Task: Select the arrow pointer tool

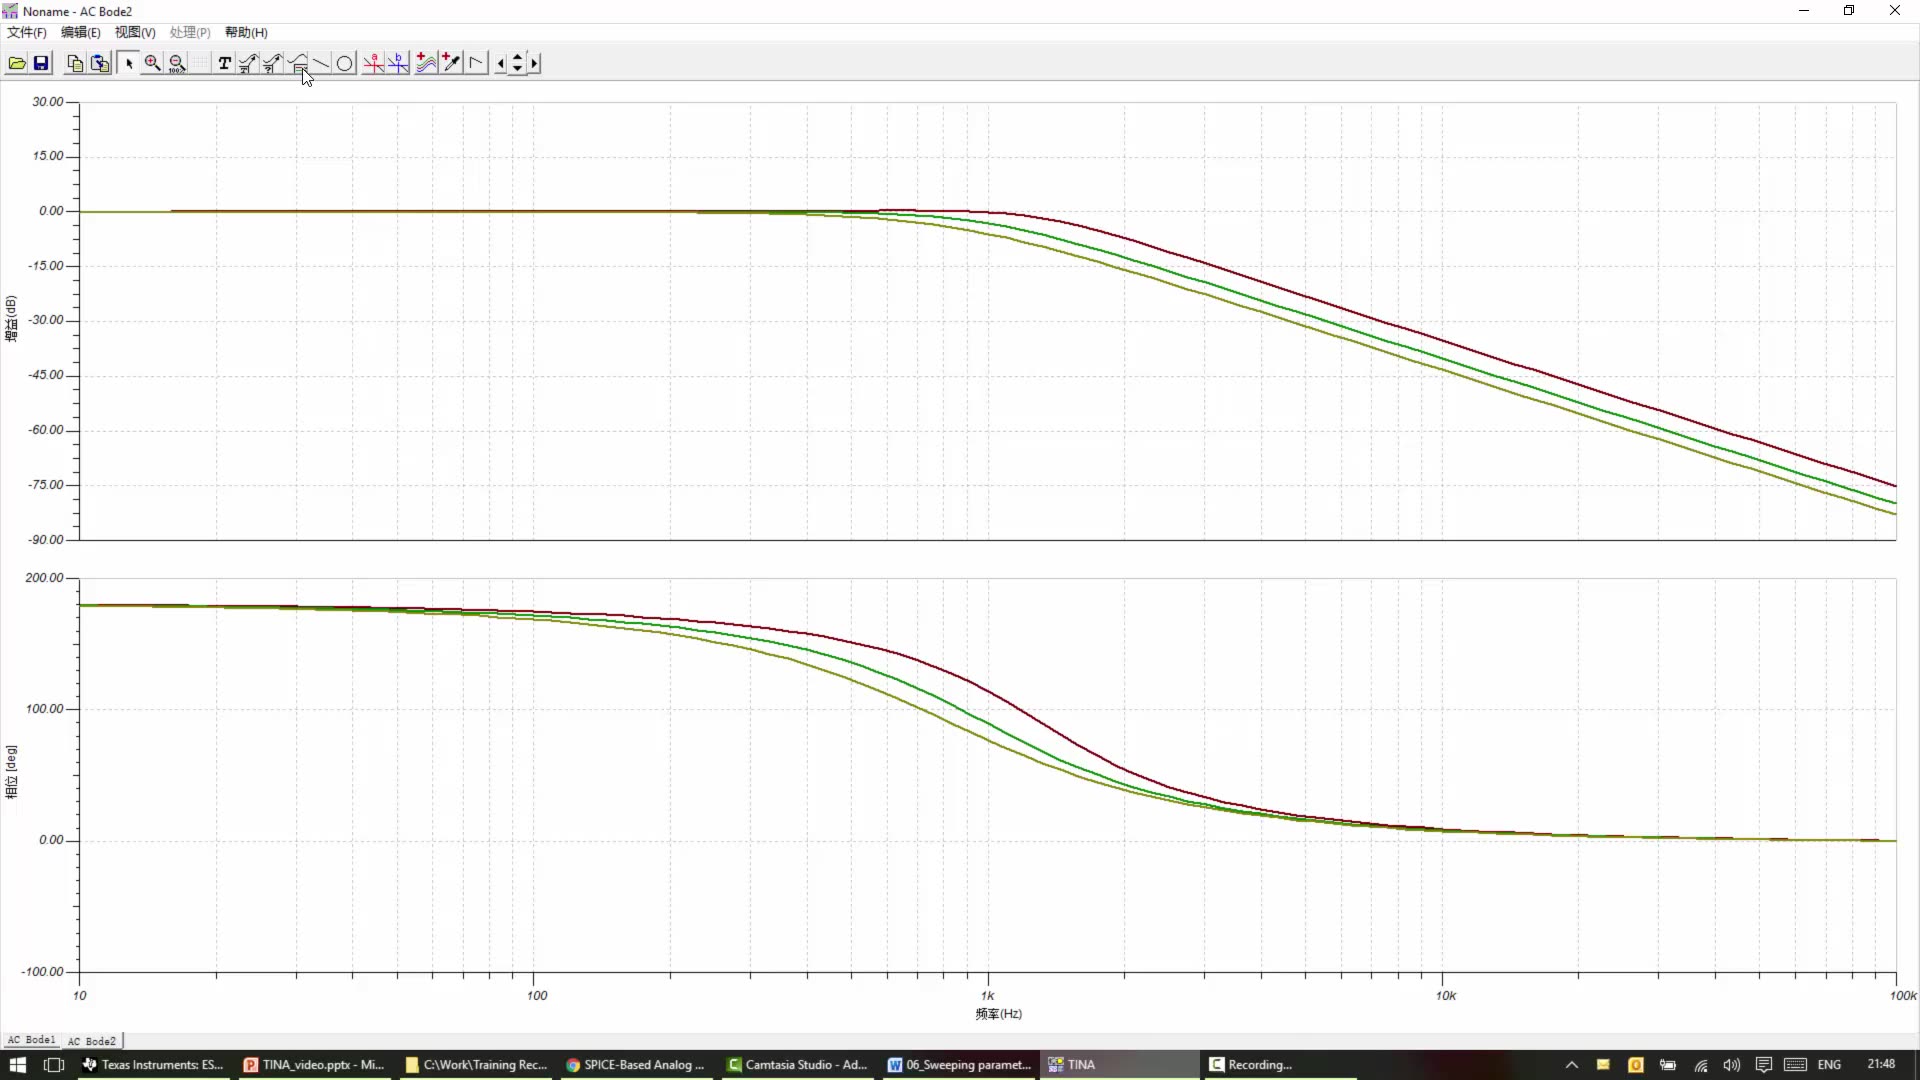Action: (128, 63)
